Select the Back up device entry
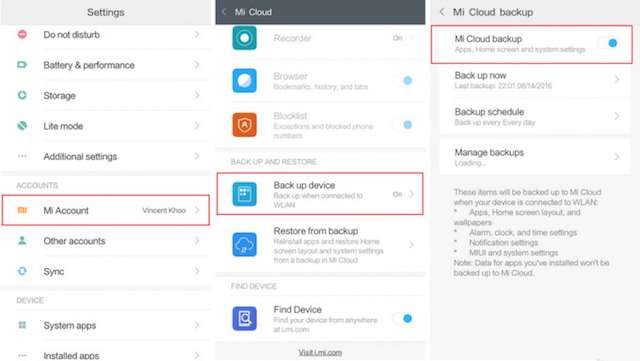Viewport: 640px width, 361px height. coord(320,194)
